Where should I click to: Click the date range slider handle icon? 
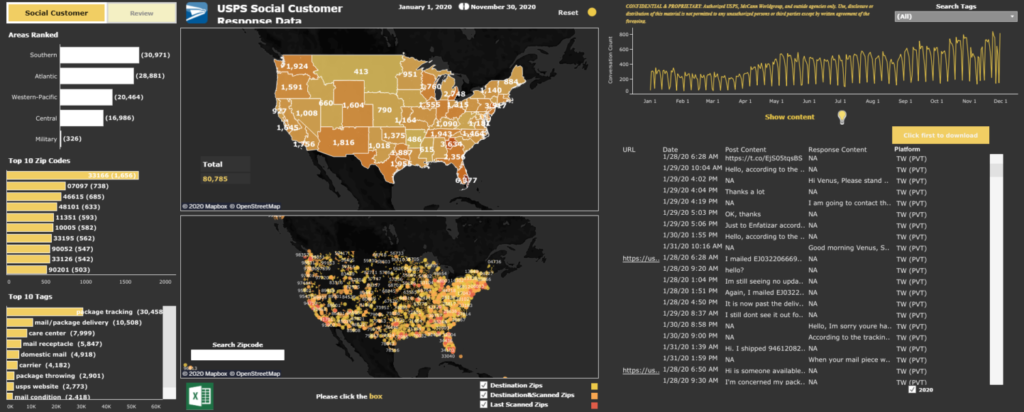(464, 7)
